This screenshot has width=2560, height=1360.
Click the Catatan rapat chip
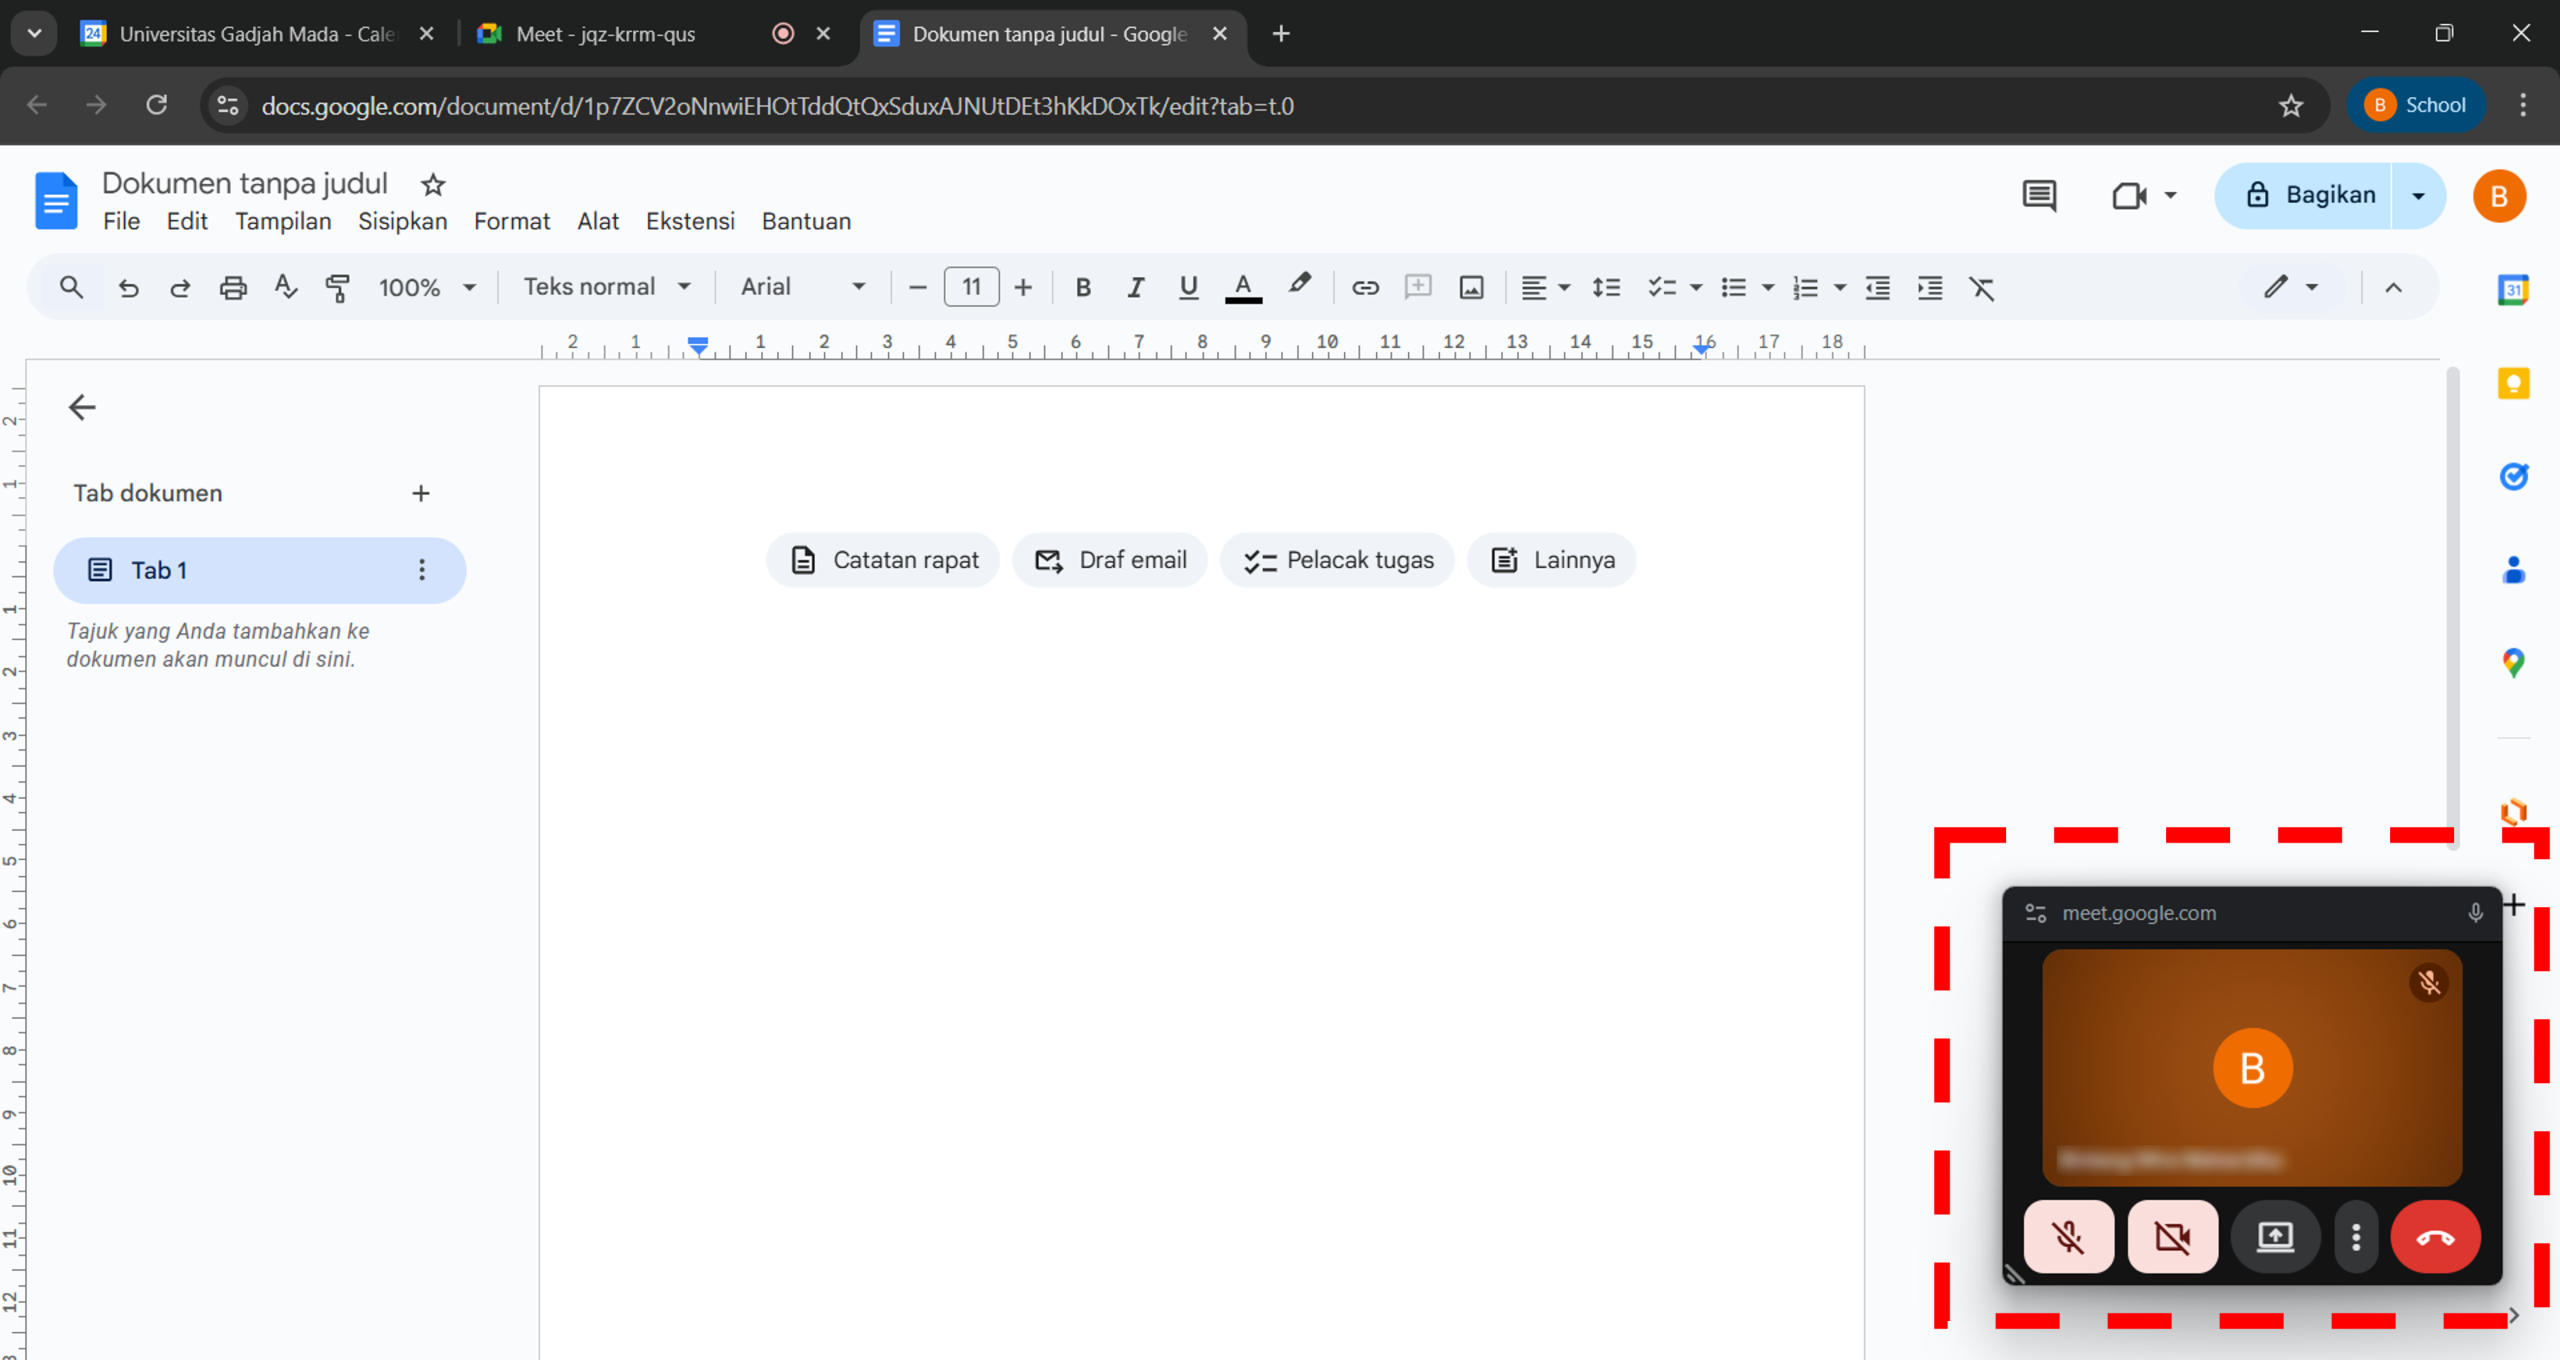(x=884, y=560)
